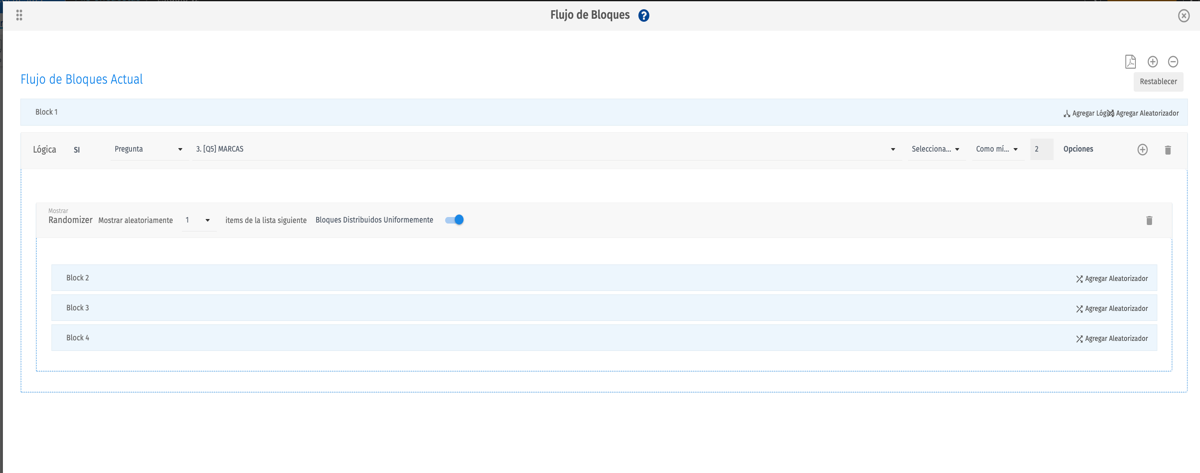Click the options count field showing 2
This screenshot has height=473, width=1200.
pyautogui.click(x=1041, y=149)
